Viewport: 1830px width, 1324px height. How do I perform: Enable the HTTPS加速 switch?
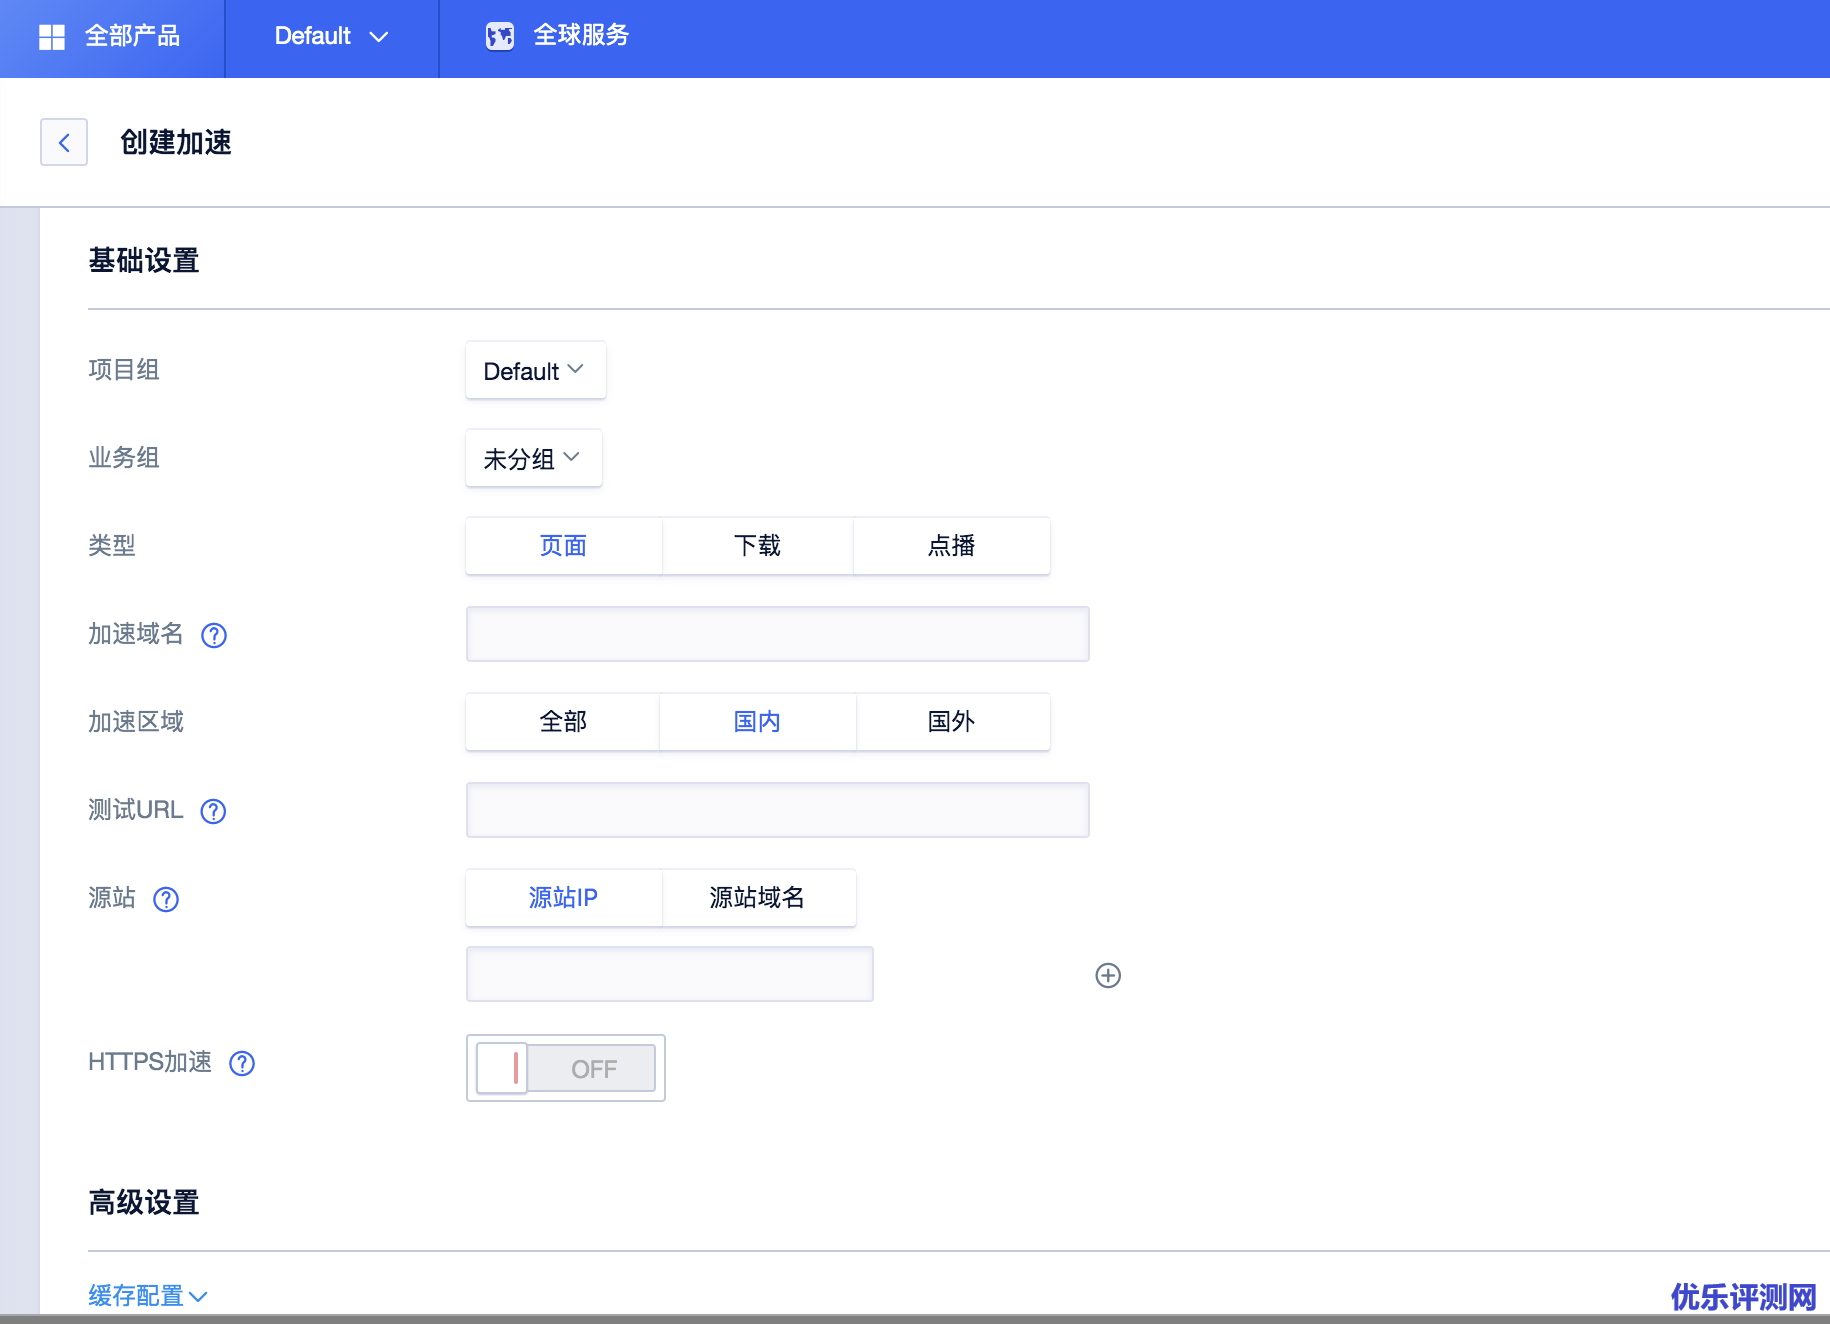pyautogui.click(x=565, y=1068)
